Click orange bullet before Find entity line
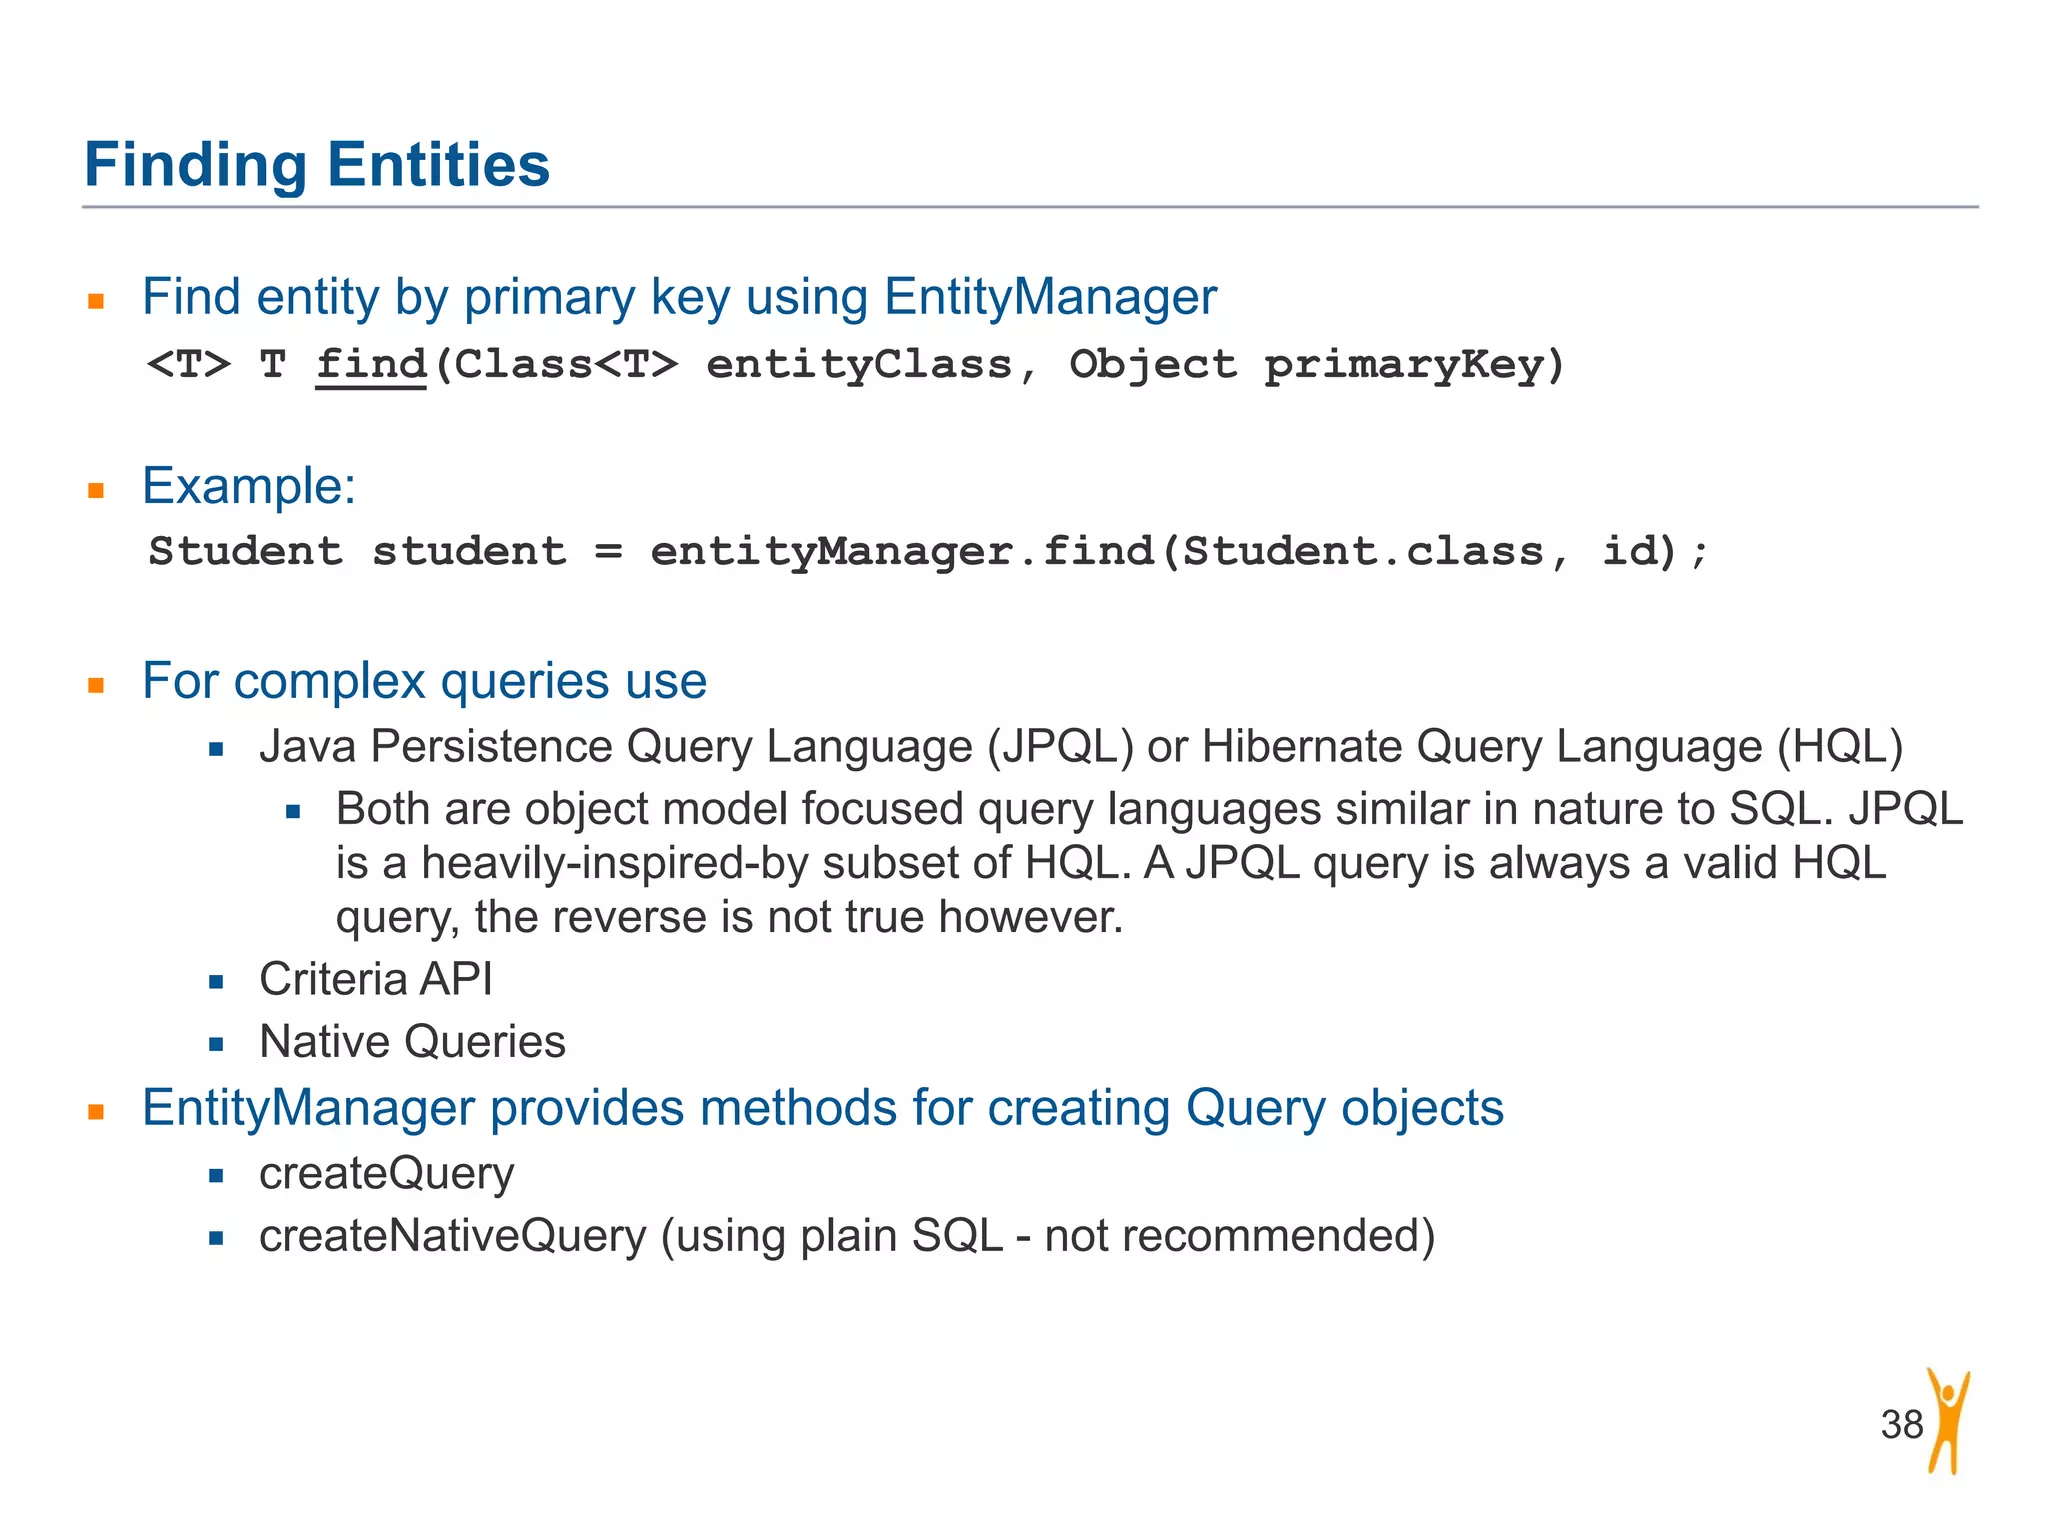The height and width of the screenshot is (1536, 2048). [96, 301]
